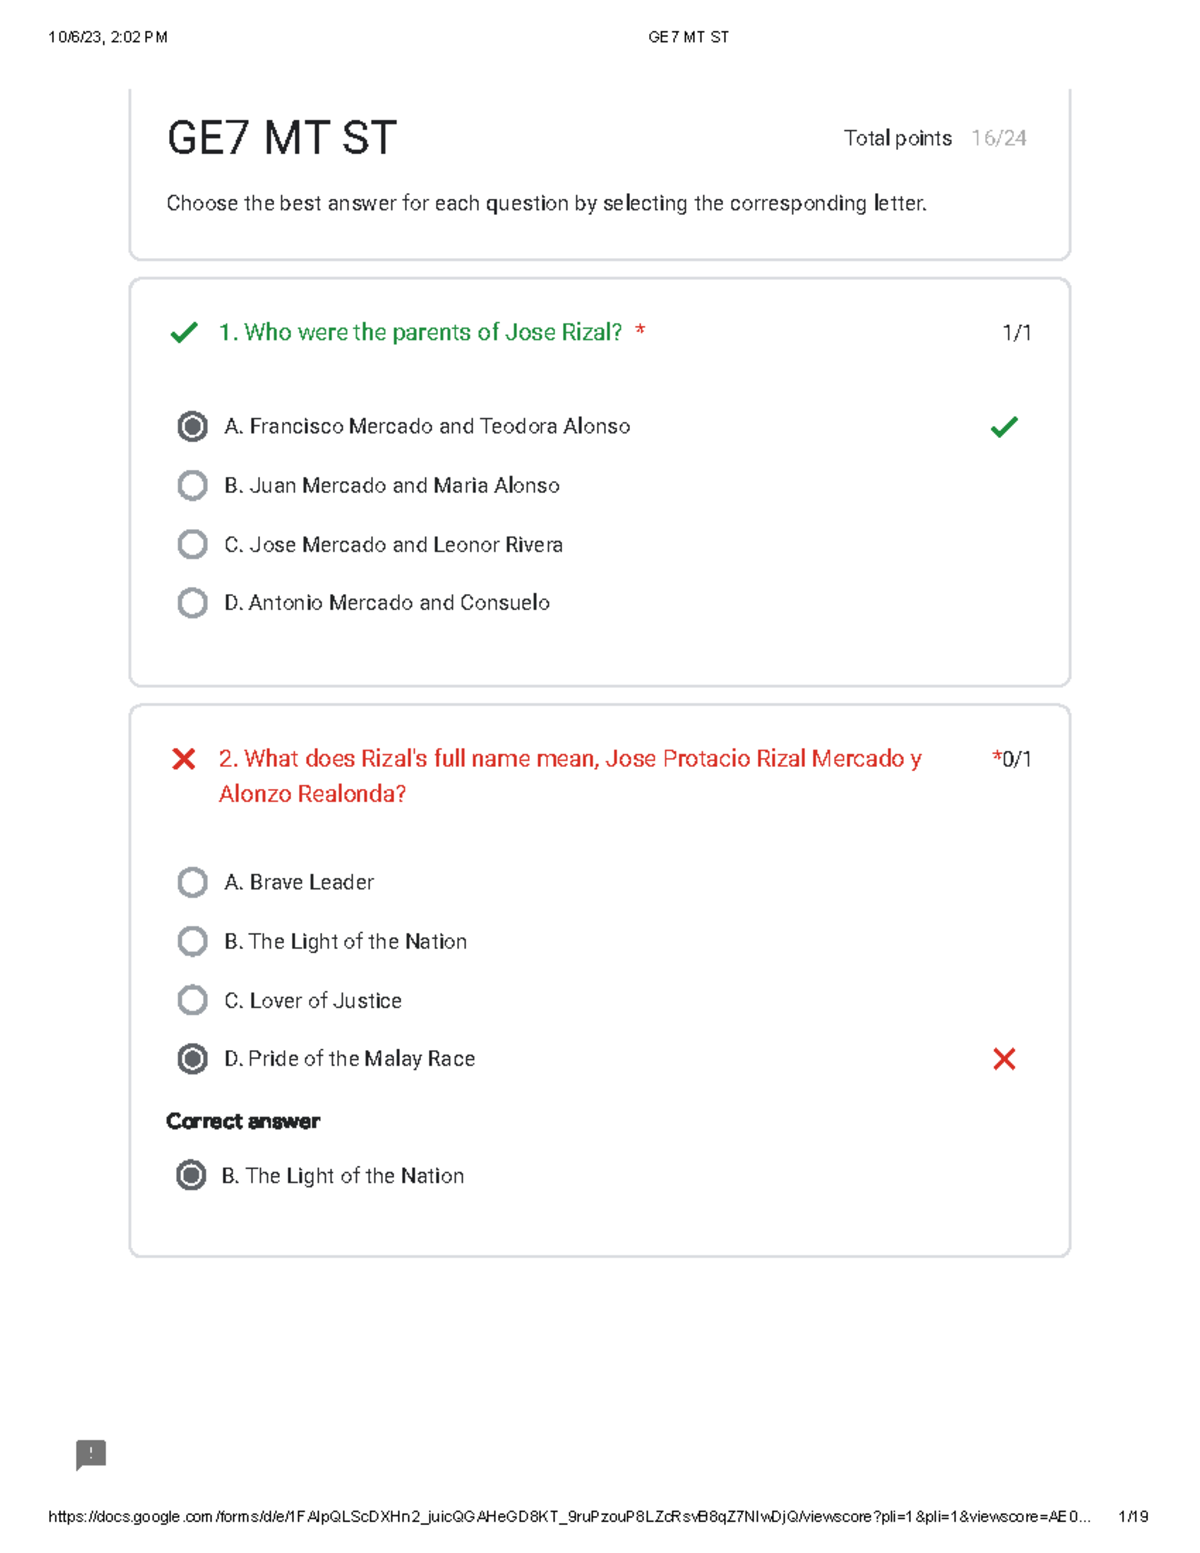Click the green checkmark beside question 1

coord(184,332)
